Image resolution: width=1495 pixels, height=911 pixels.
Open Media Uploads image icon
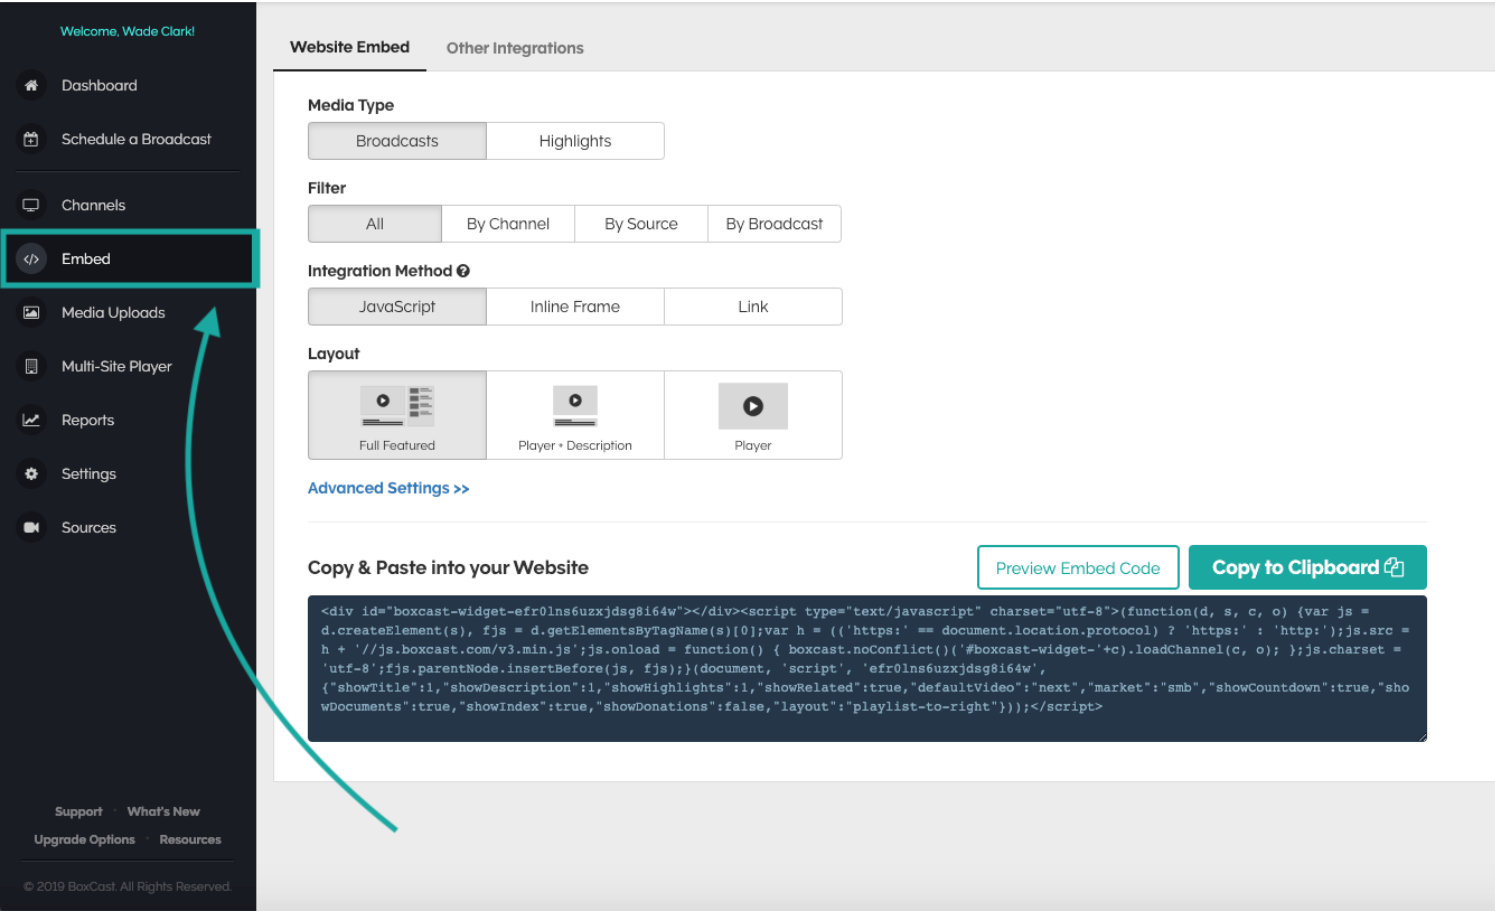[31, 312]
